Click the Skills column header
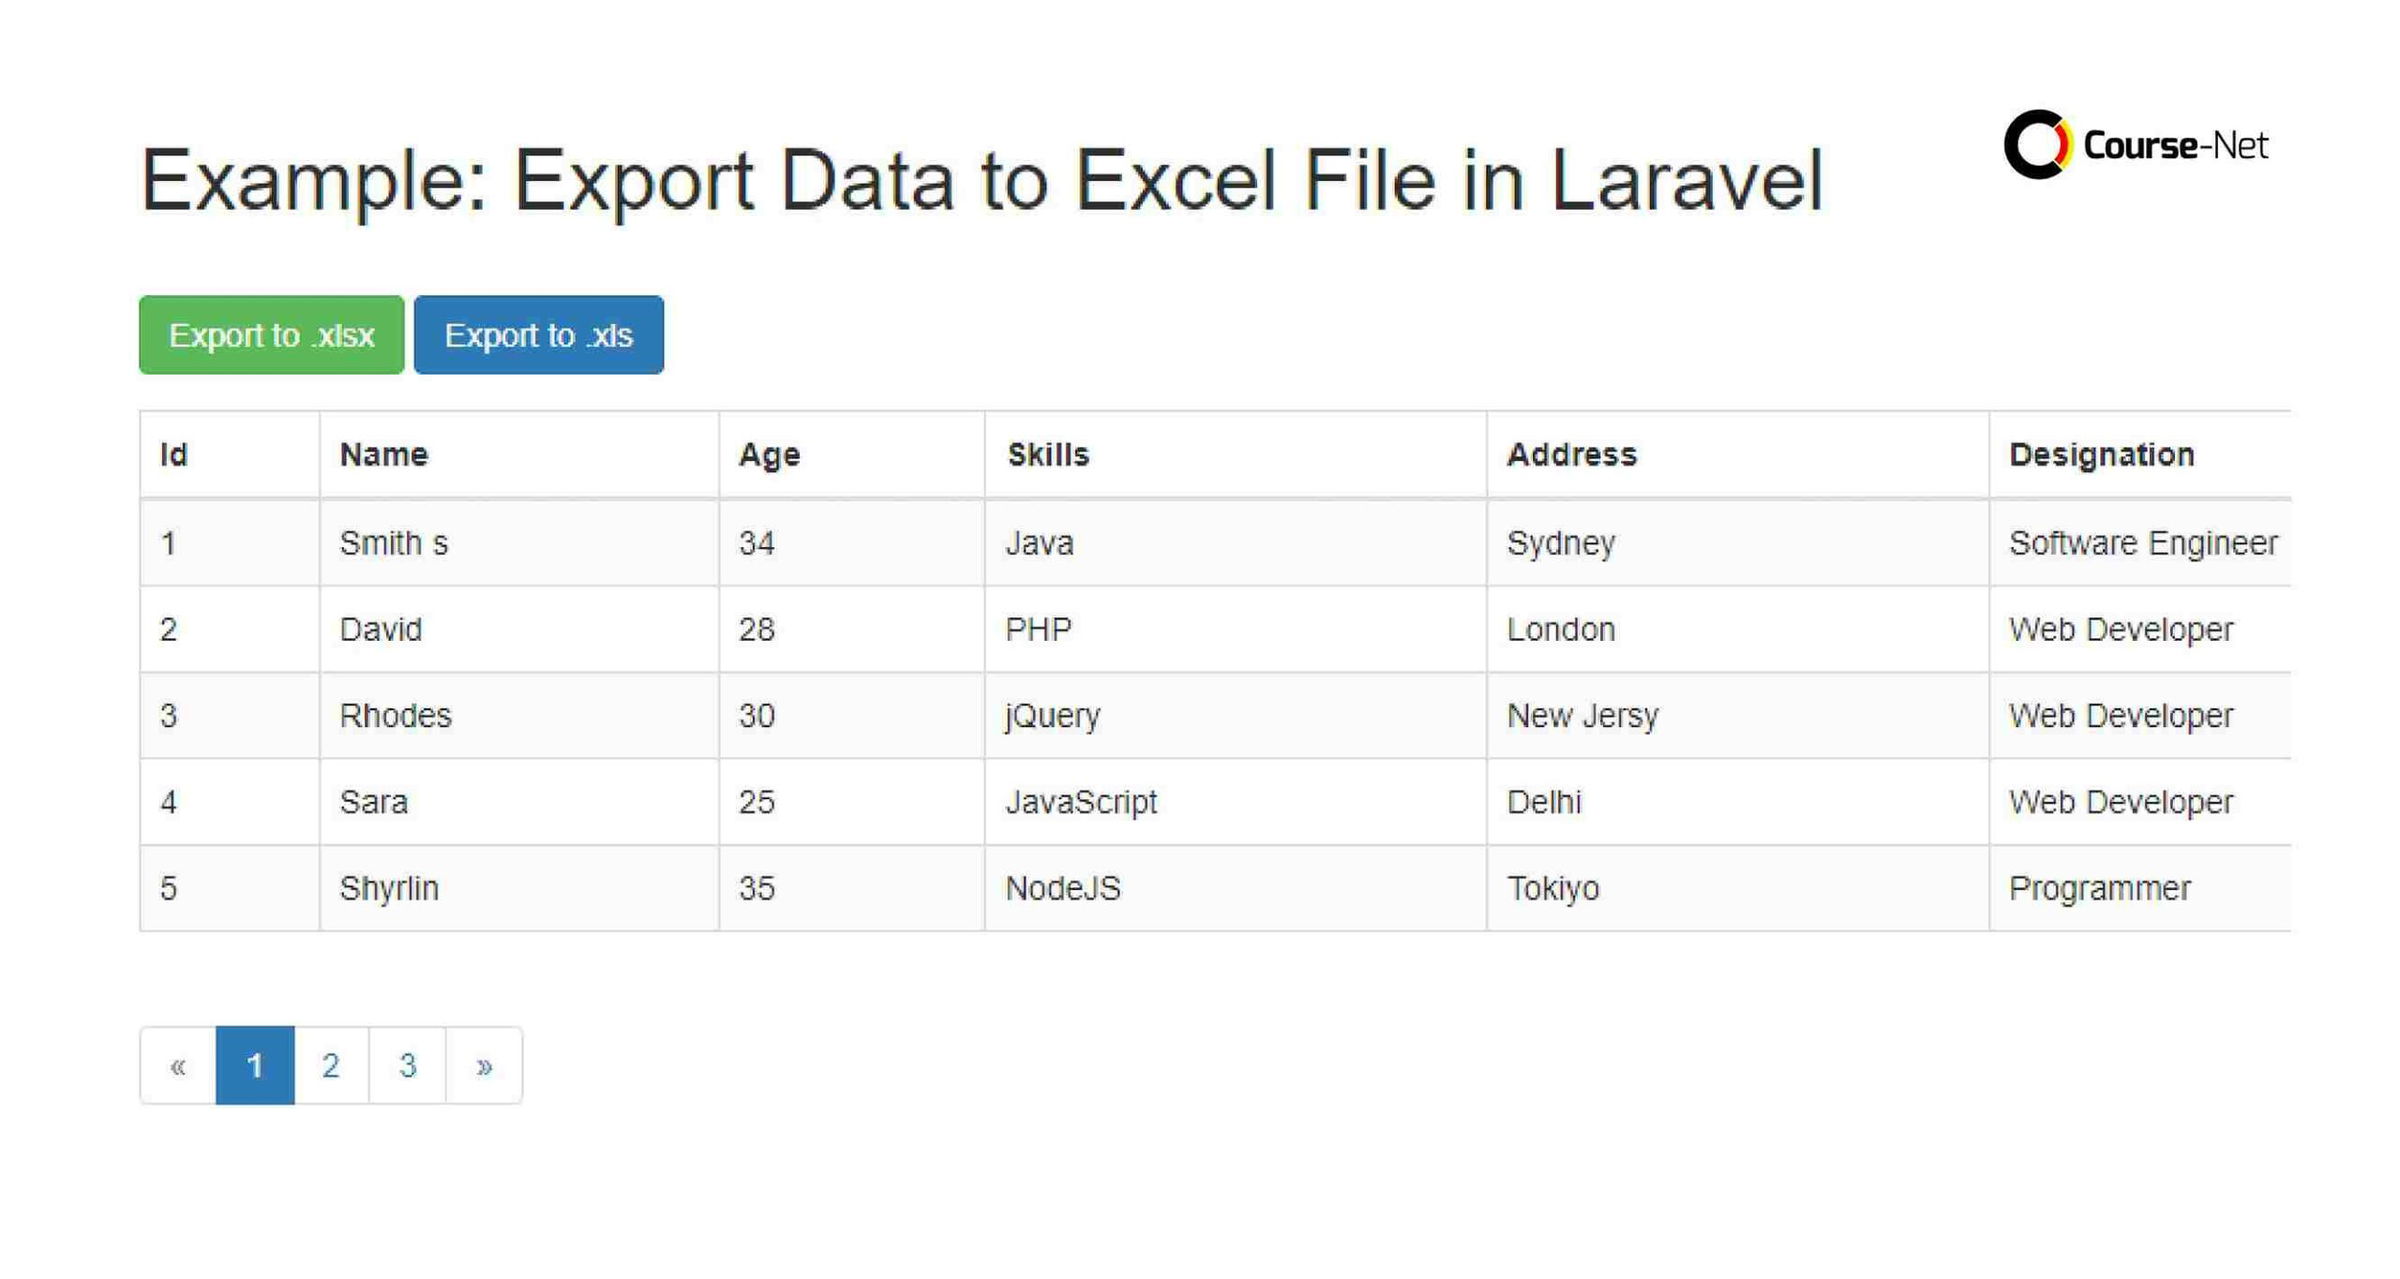The height and width of the screenshot is (1279, 2400). coord(1048,453)
